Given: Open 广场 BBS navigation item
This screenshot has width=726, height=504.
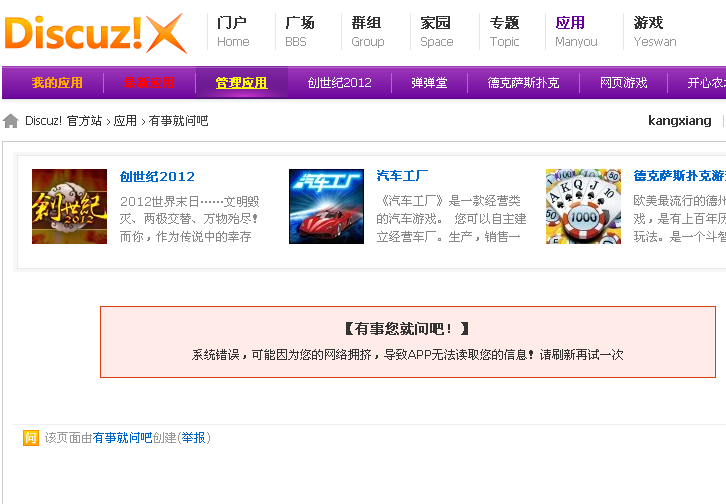Looking at the screenshot, I should click(300, 31).
